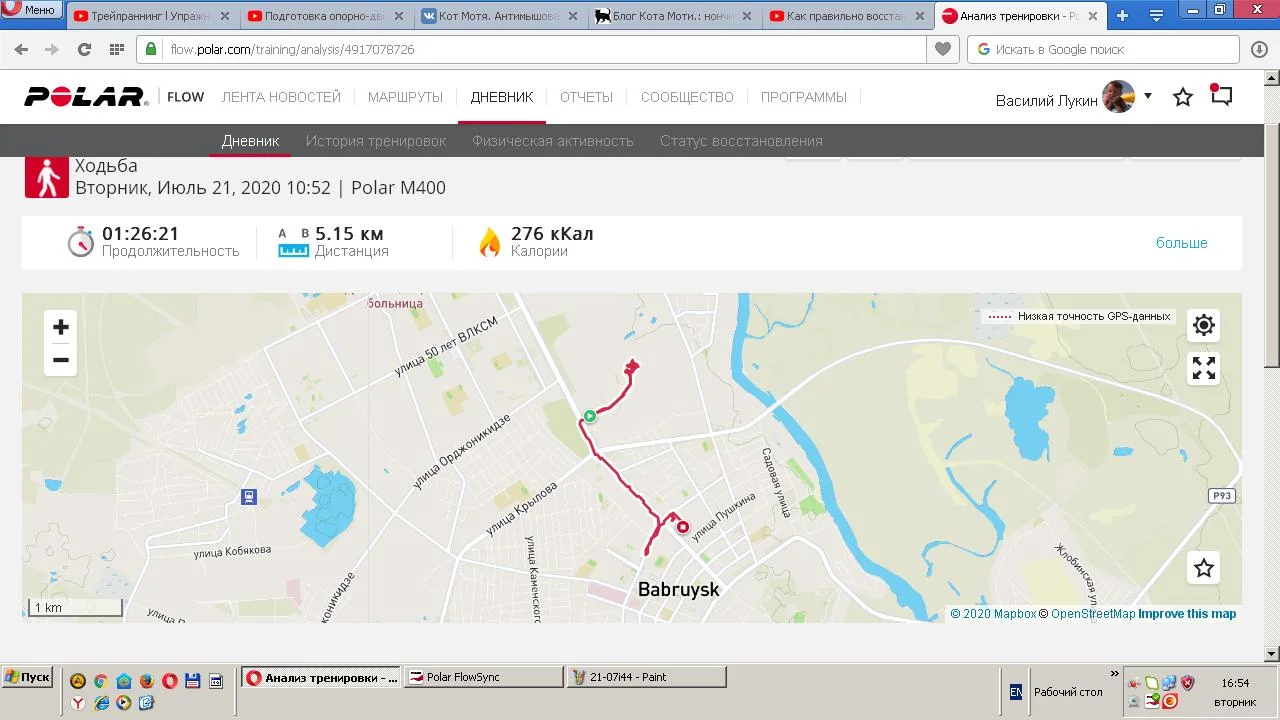Switch to Polar FlowSync taskbar window

pos(485,677)
